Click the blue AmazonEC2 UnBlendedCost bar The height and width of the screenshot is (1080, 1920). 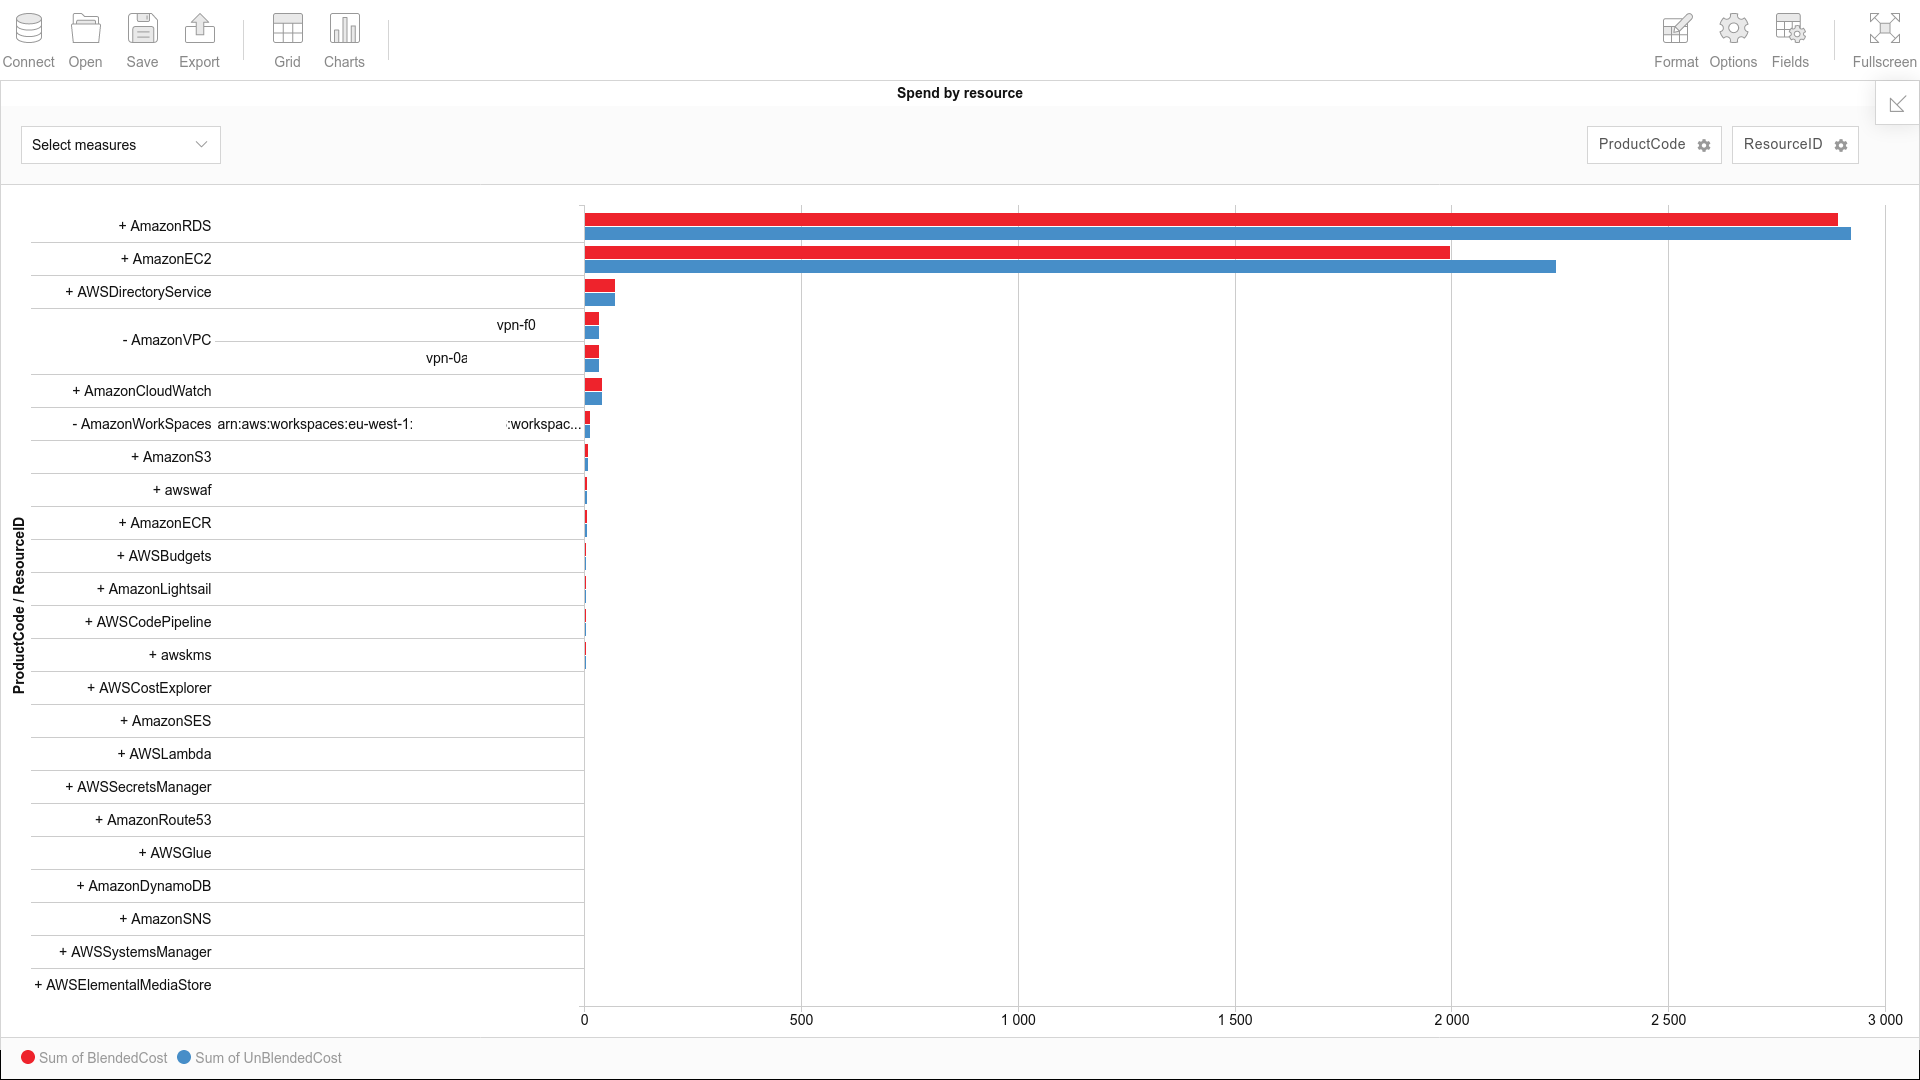point(1070,267)
